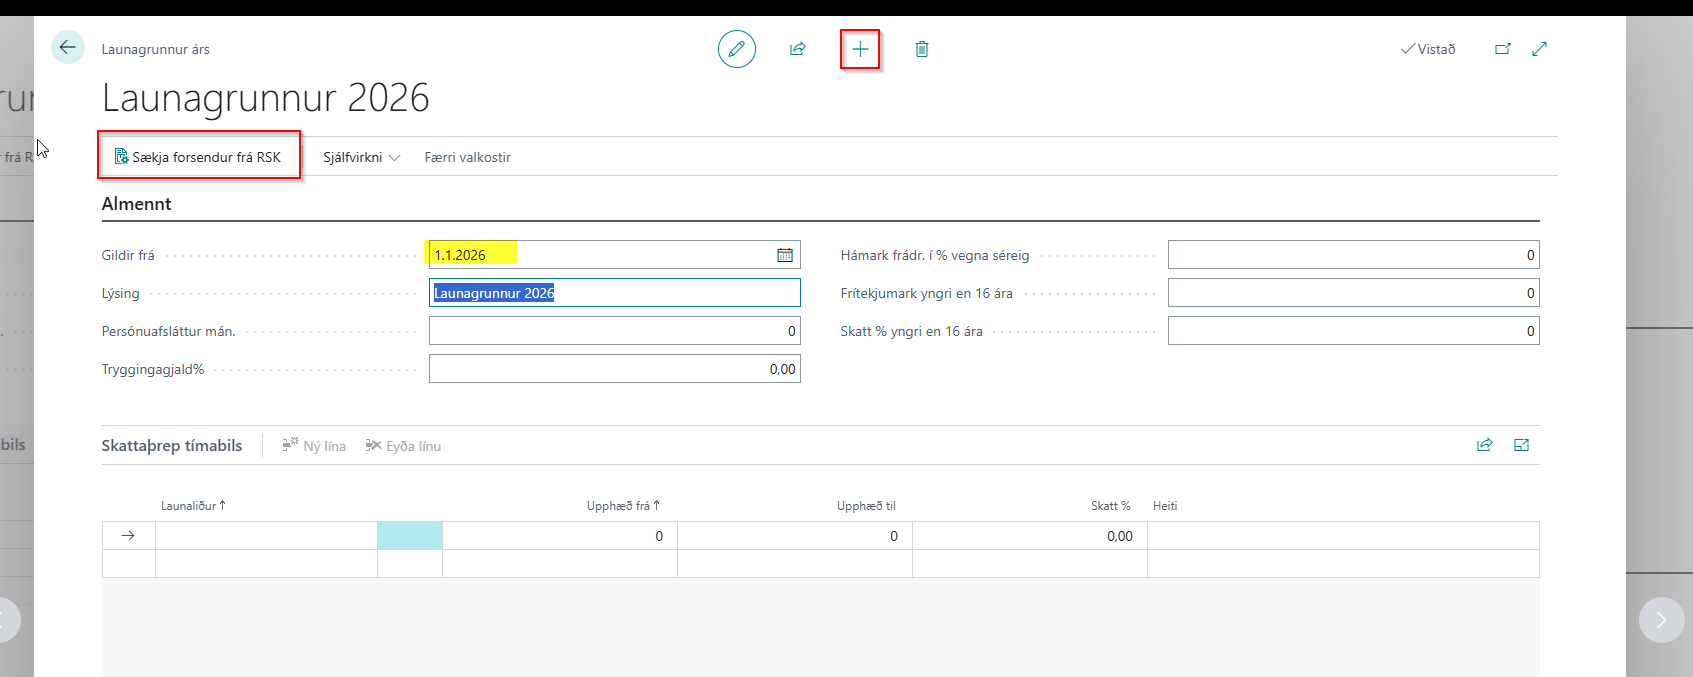Open page in new window icon
Image resolution: width=1693 pixels, height=677 pixels.
pos(1502,49)
